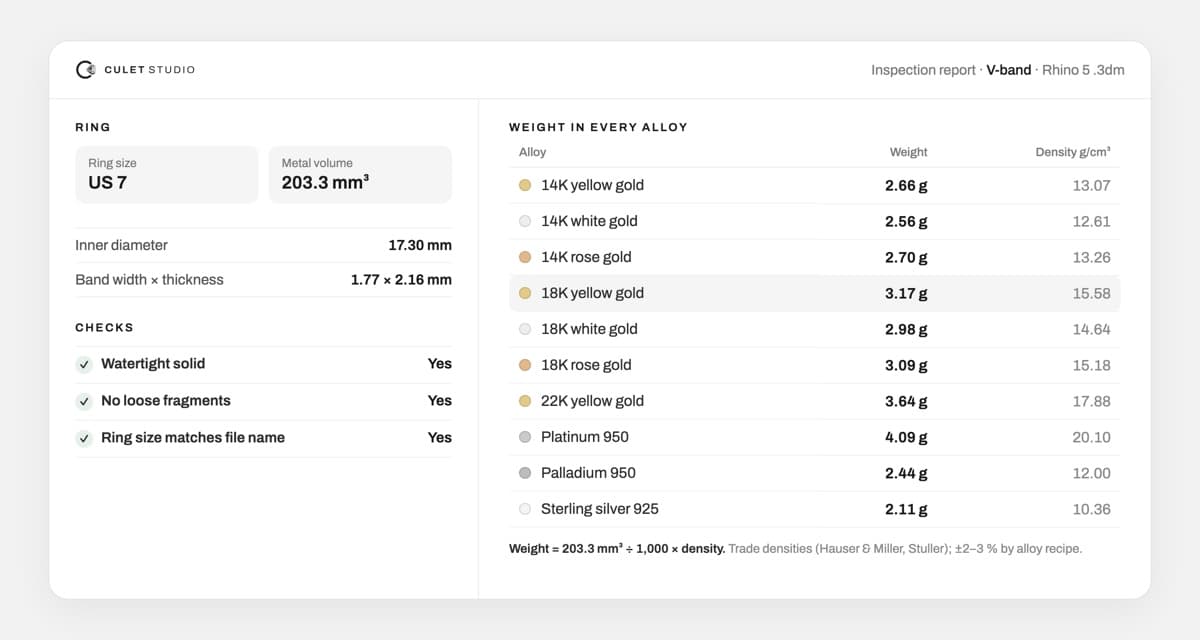Click the Ring size US 7 card

167,174
